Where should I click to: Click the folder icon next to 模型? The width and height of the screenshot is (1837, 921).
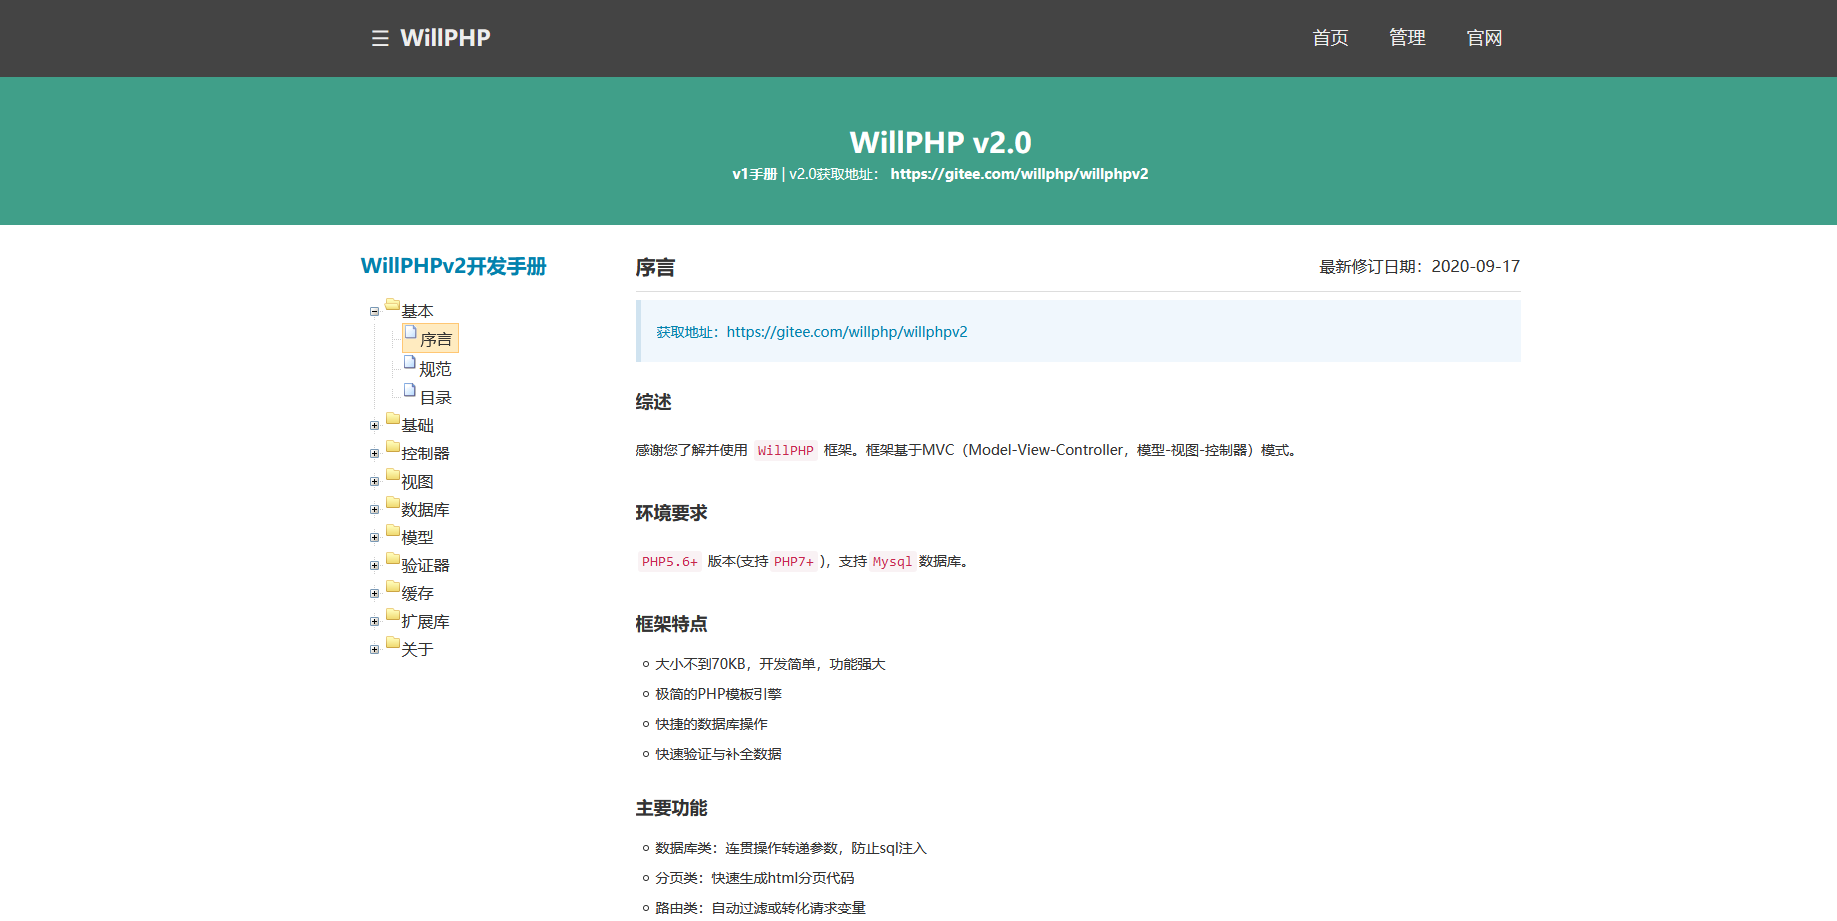(x=393, y=531)
